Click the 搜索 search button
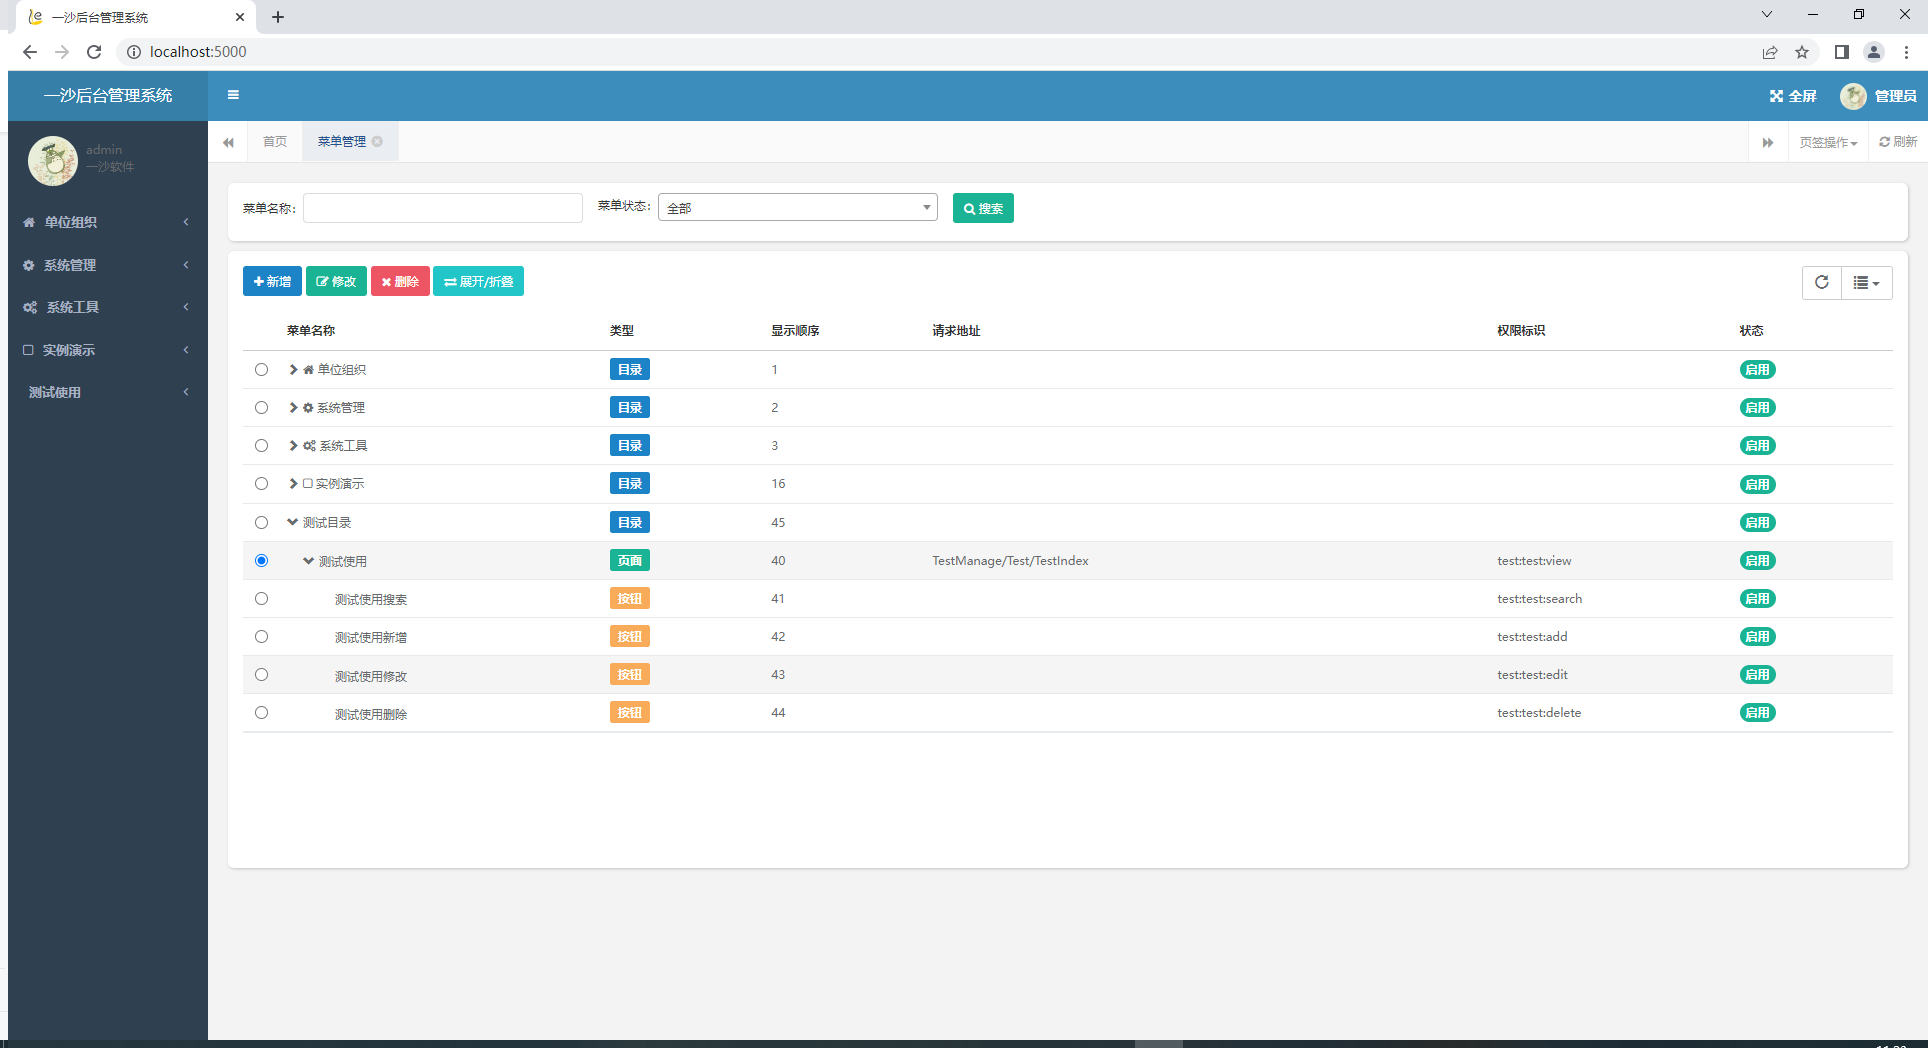The width and height of the screenshot is (1928, 1048). (x=983, y=208)
